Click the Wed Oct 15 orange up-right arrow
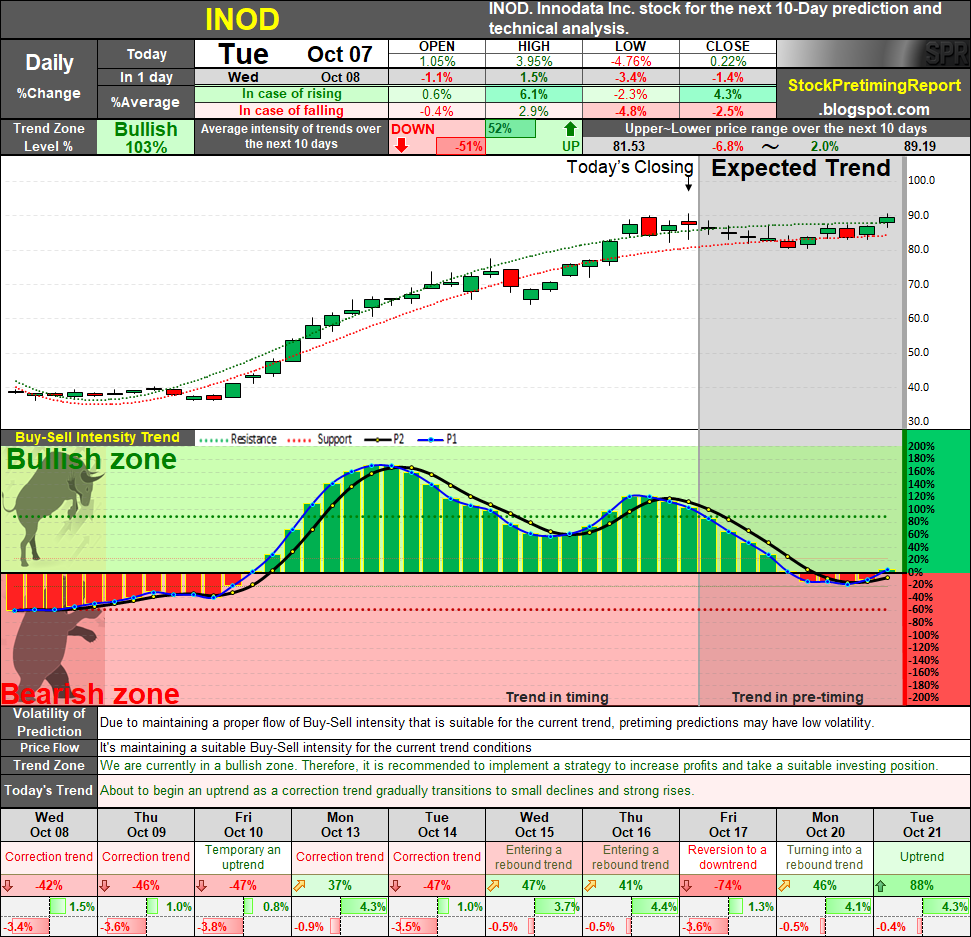 coord(493,886)
